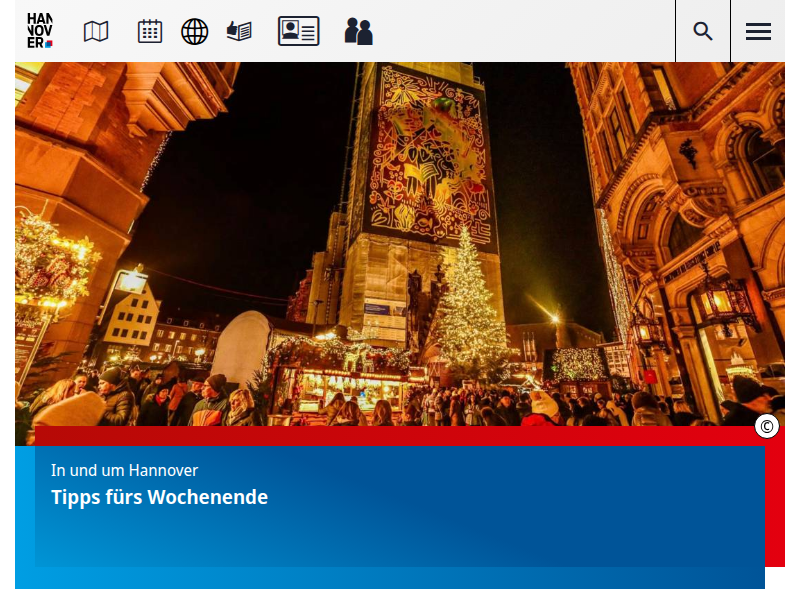The image size is (800, 600).
Task: Click the Hannover logo to go home
Action: (x=40, y=31)
